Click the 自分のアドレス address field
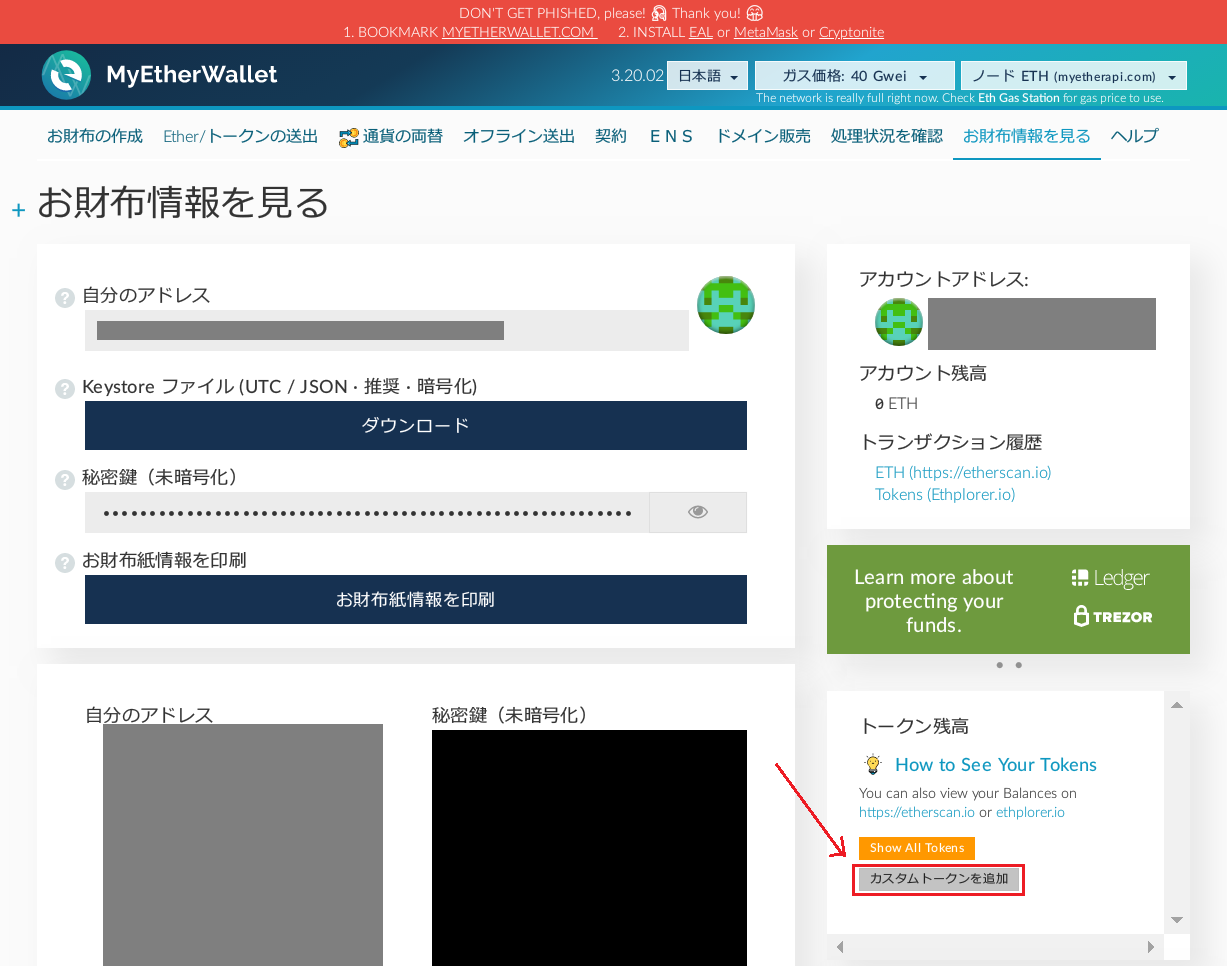The width and height of the screenshot is (1227, 966). pyautogui.click(x=387, y=330)
